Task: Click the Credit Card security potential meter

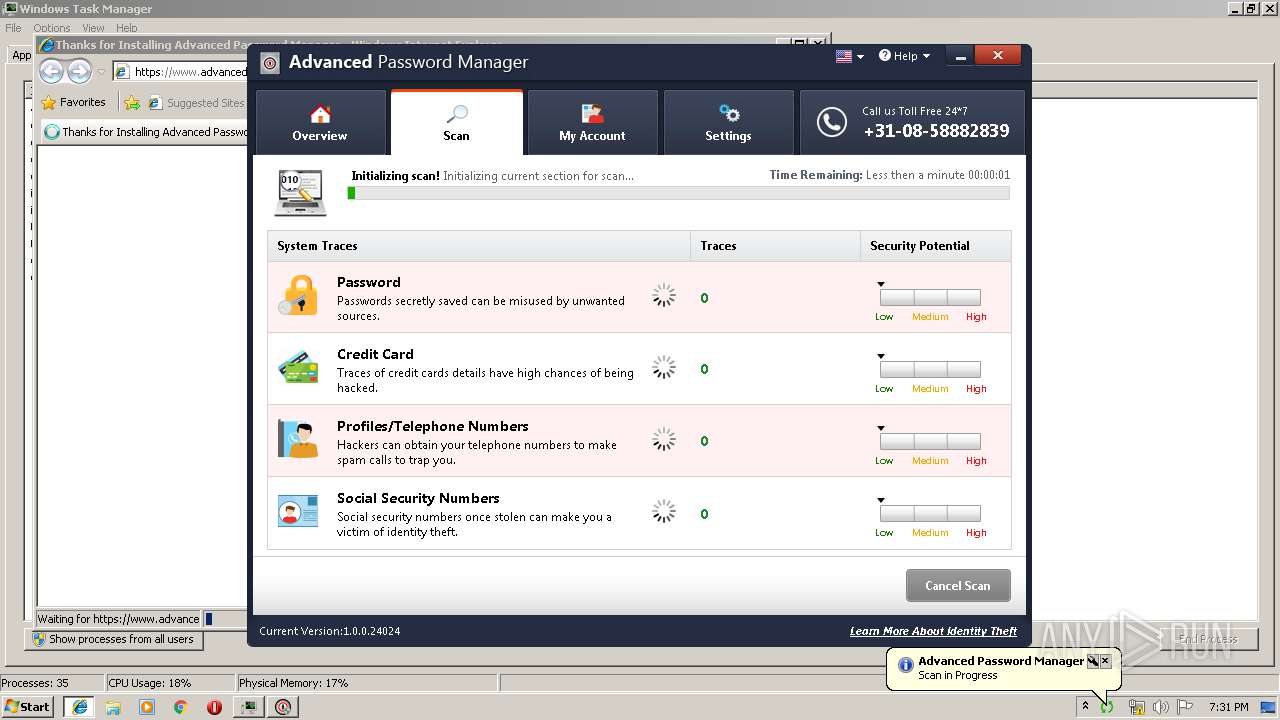Action: pos(930,369)
